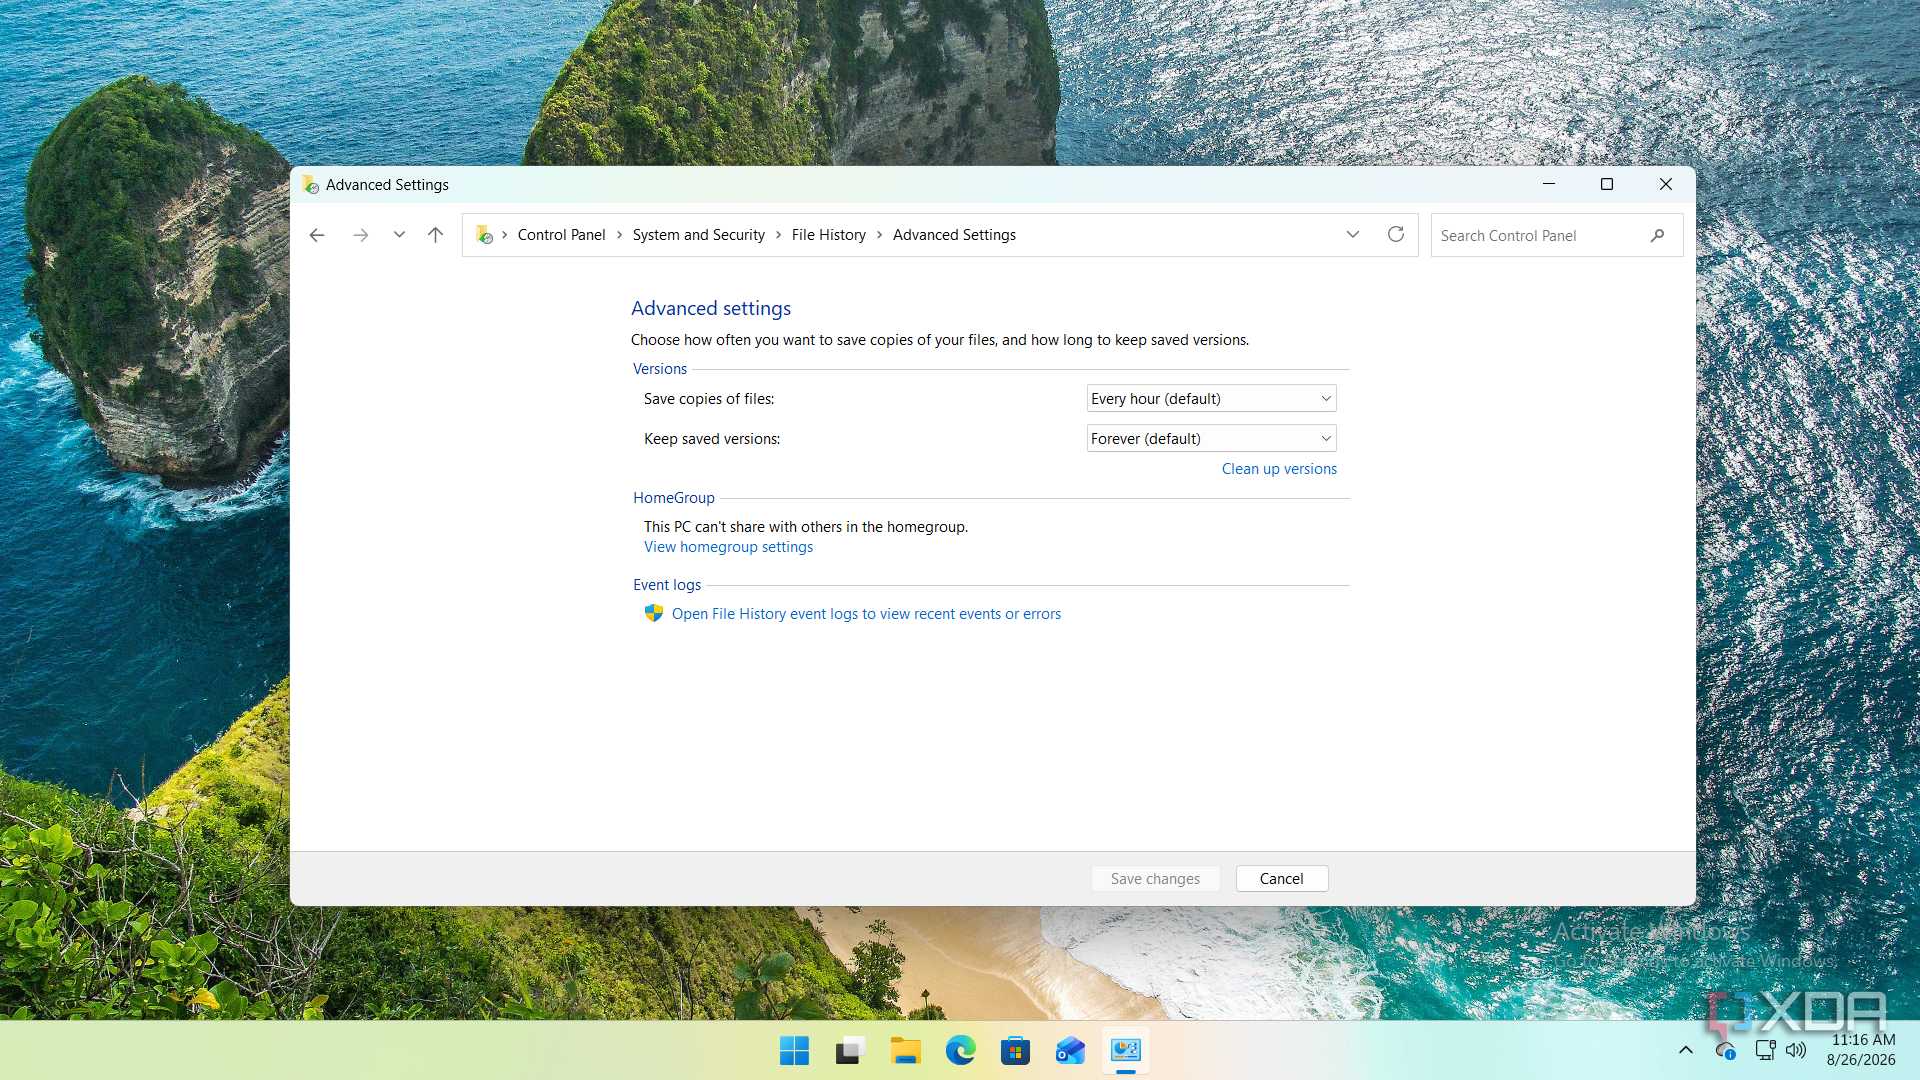Viewport: 1920px width, 1080px height.
Task: Open the recent locations chevron
Action: [x=399, y=235]
